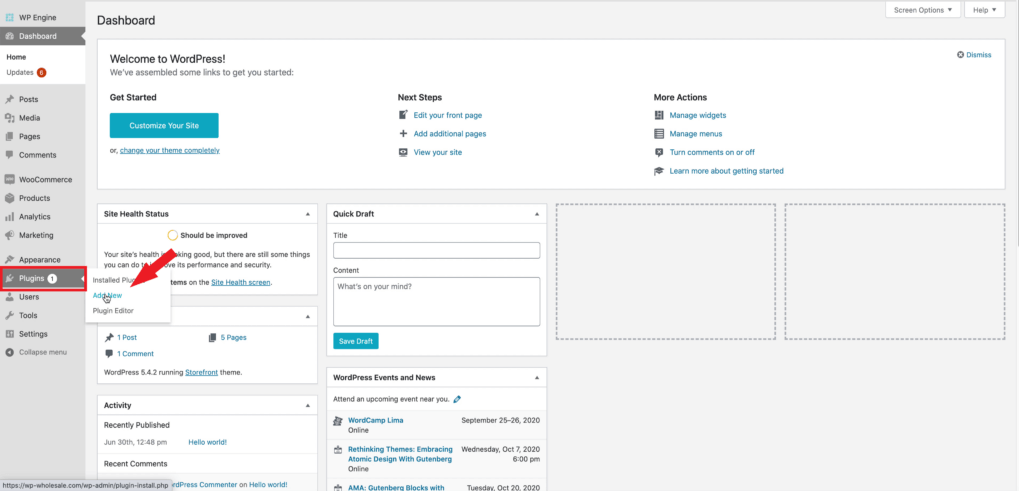Open the Home submenu item
Image resolution: width=1019 pixels, height=491 pixels.
tap(16, 57)
